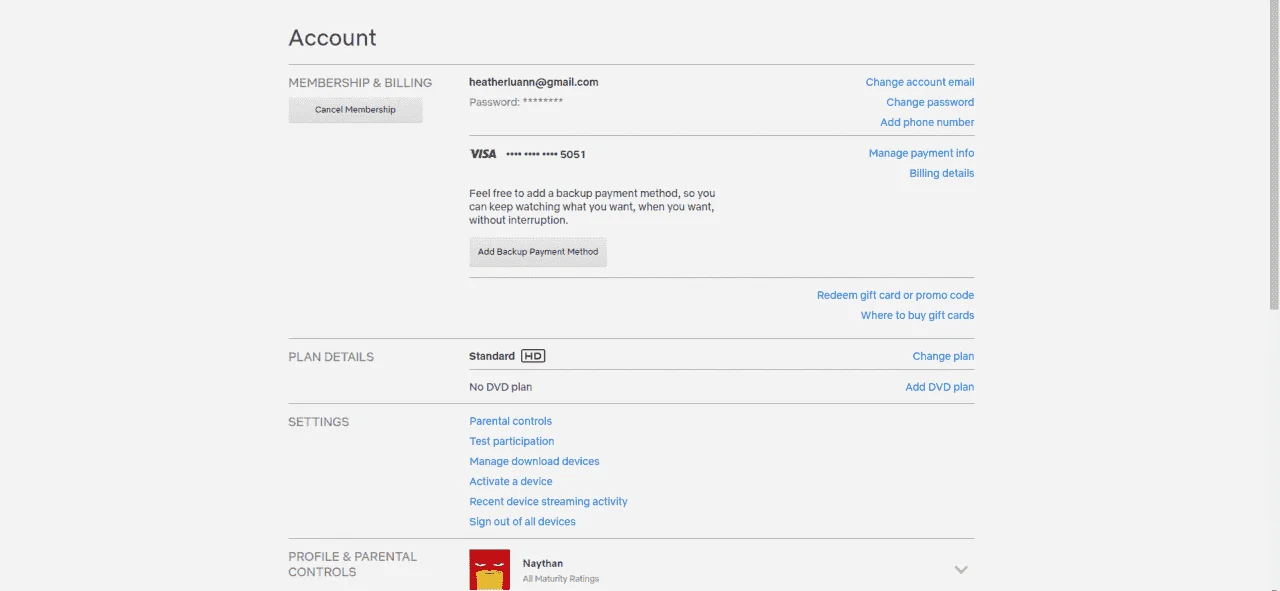
Task: Select the Add phone number link
Action: [927, 122]
